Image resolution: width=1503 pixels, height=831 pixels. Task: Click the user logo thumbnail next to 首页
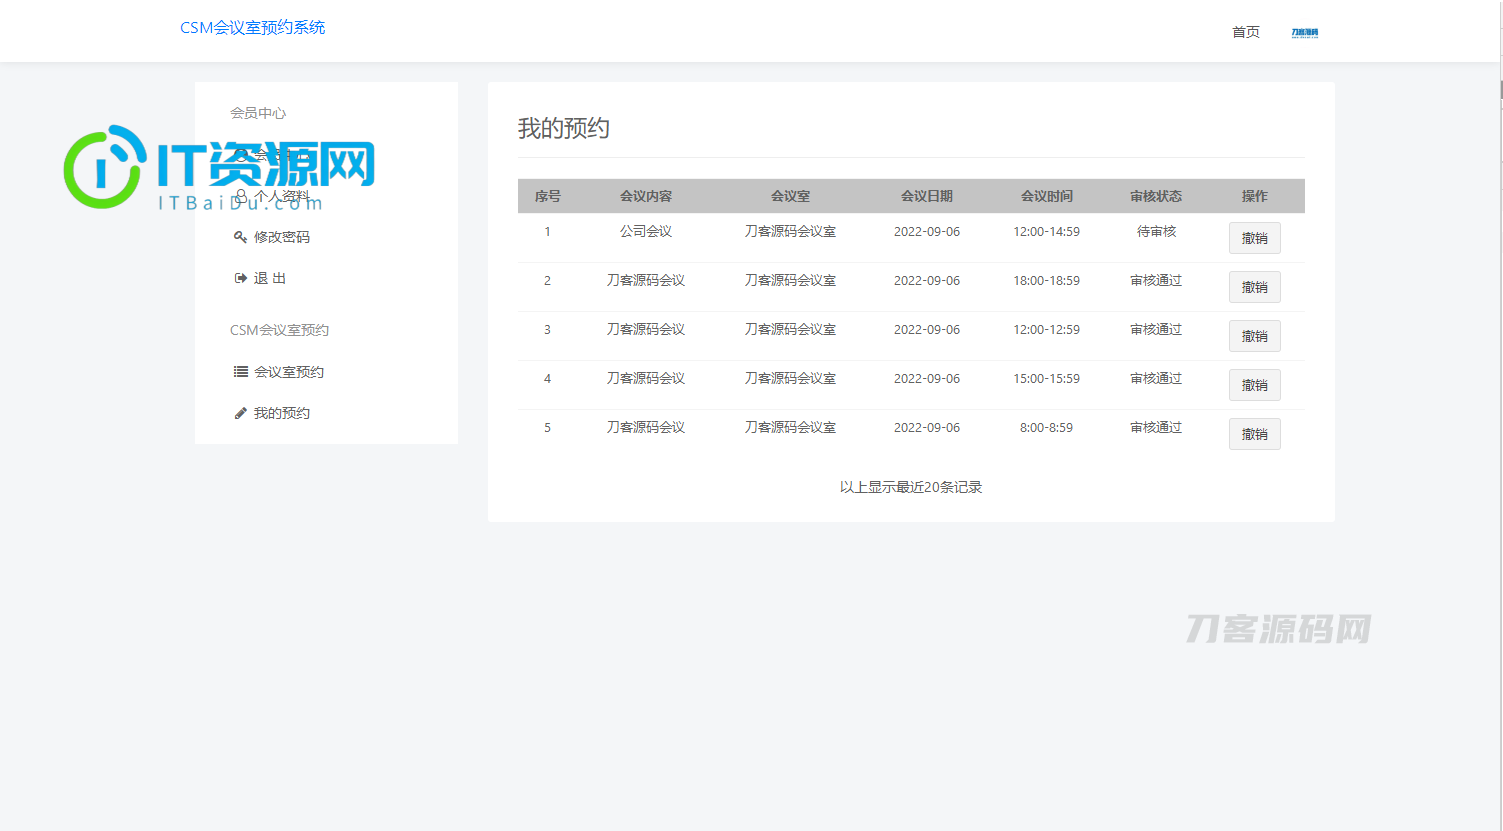[x=1304, y=33]
